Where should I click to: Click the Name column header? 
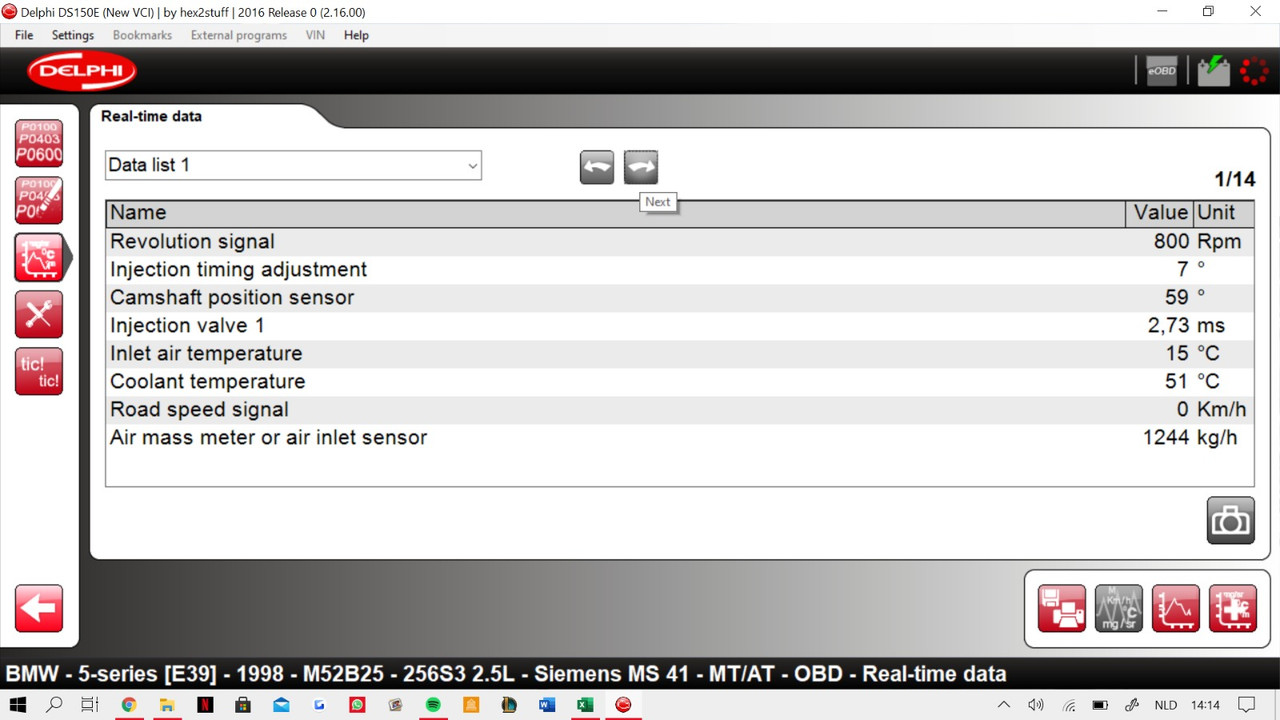tap(616, 213)
